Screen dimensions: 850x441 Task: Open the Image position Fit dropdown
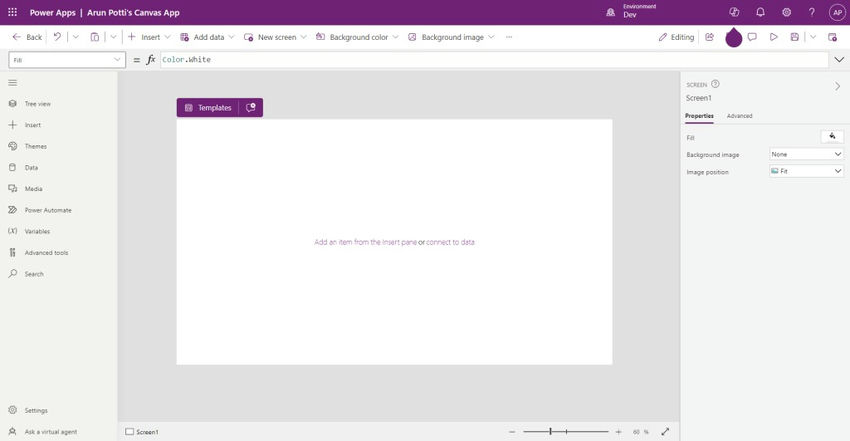click(x=806, y=171)
